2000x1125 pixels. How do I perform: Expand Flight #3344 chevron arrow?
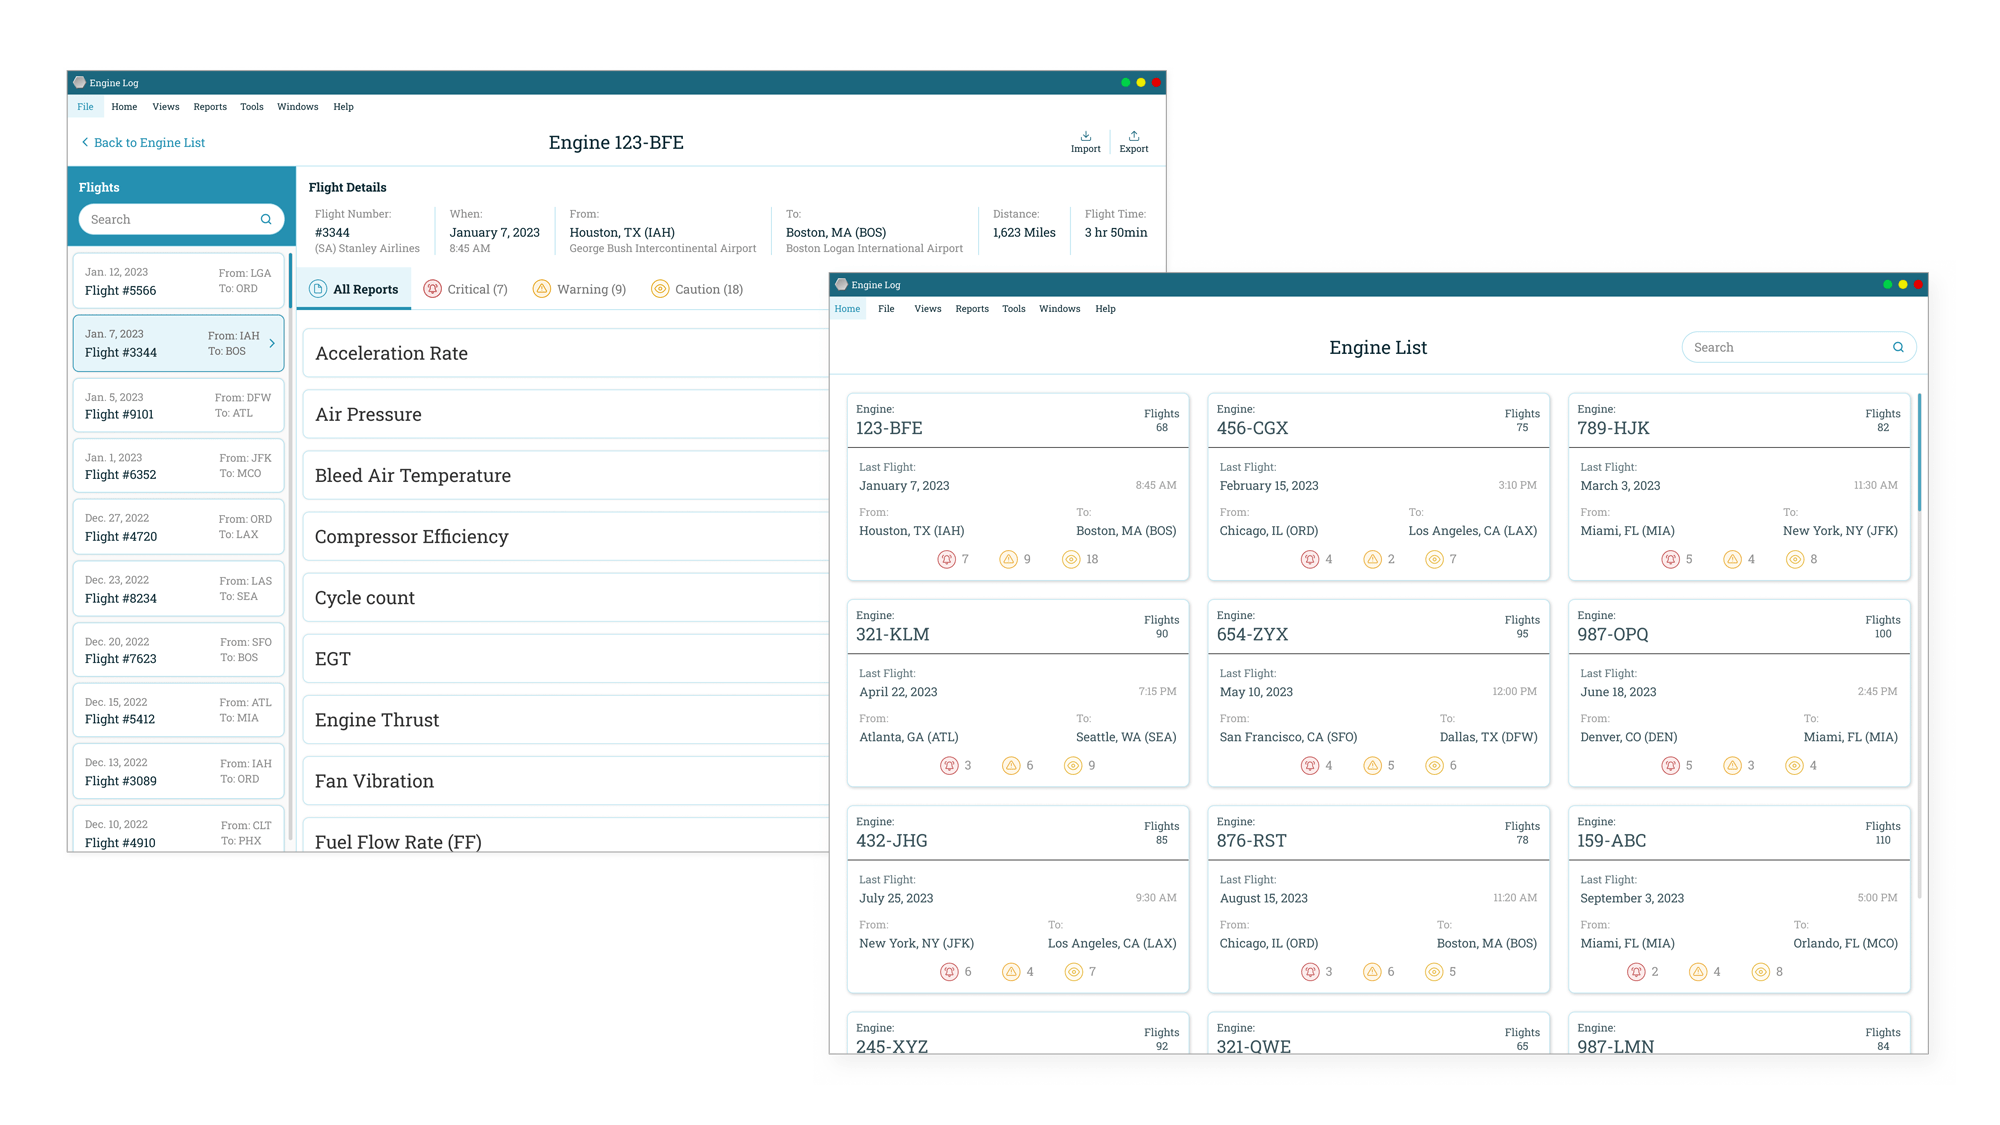272,343
